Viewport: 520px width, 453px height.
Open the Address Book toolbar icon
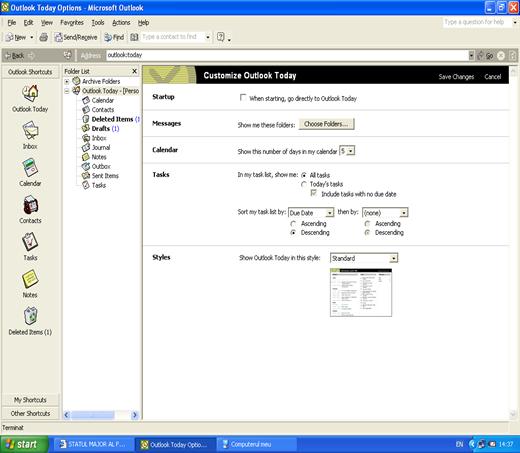coord(134,37)
